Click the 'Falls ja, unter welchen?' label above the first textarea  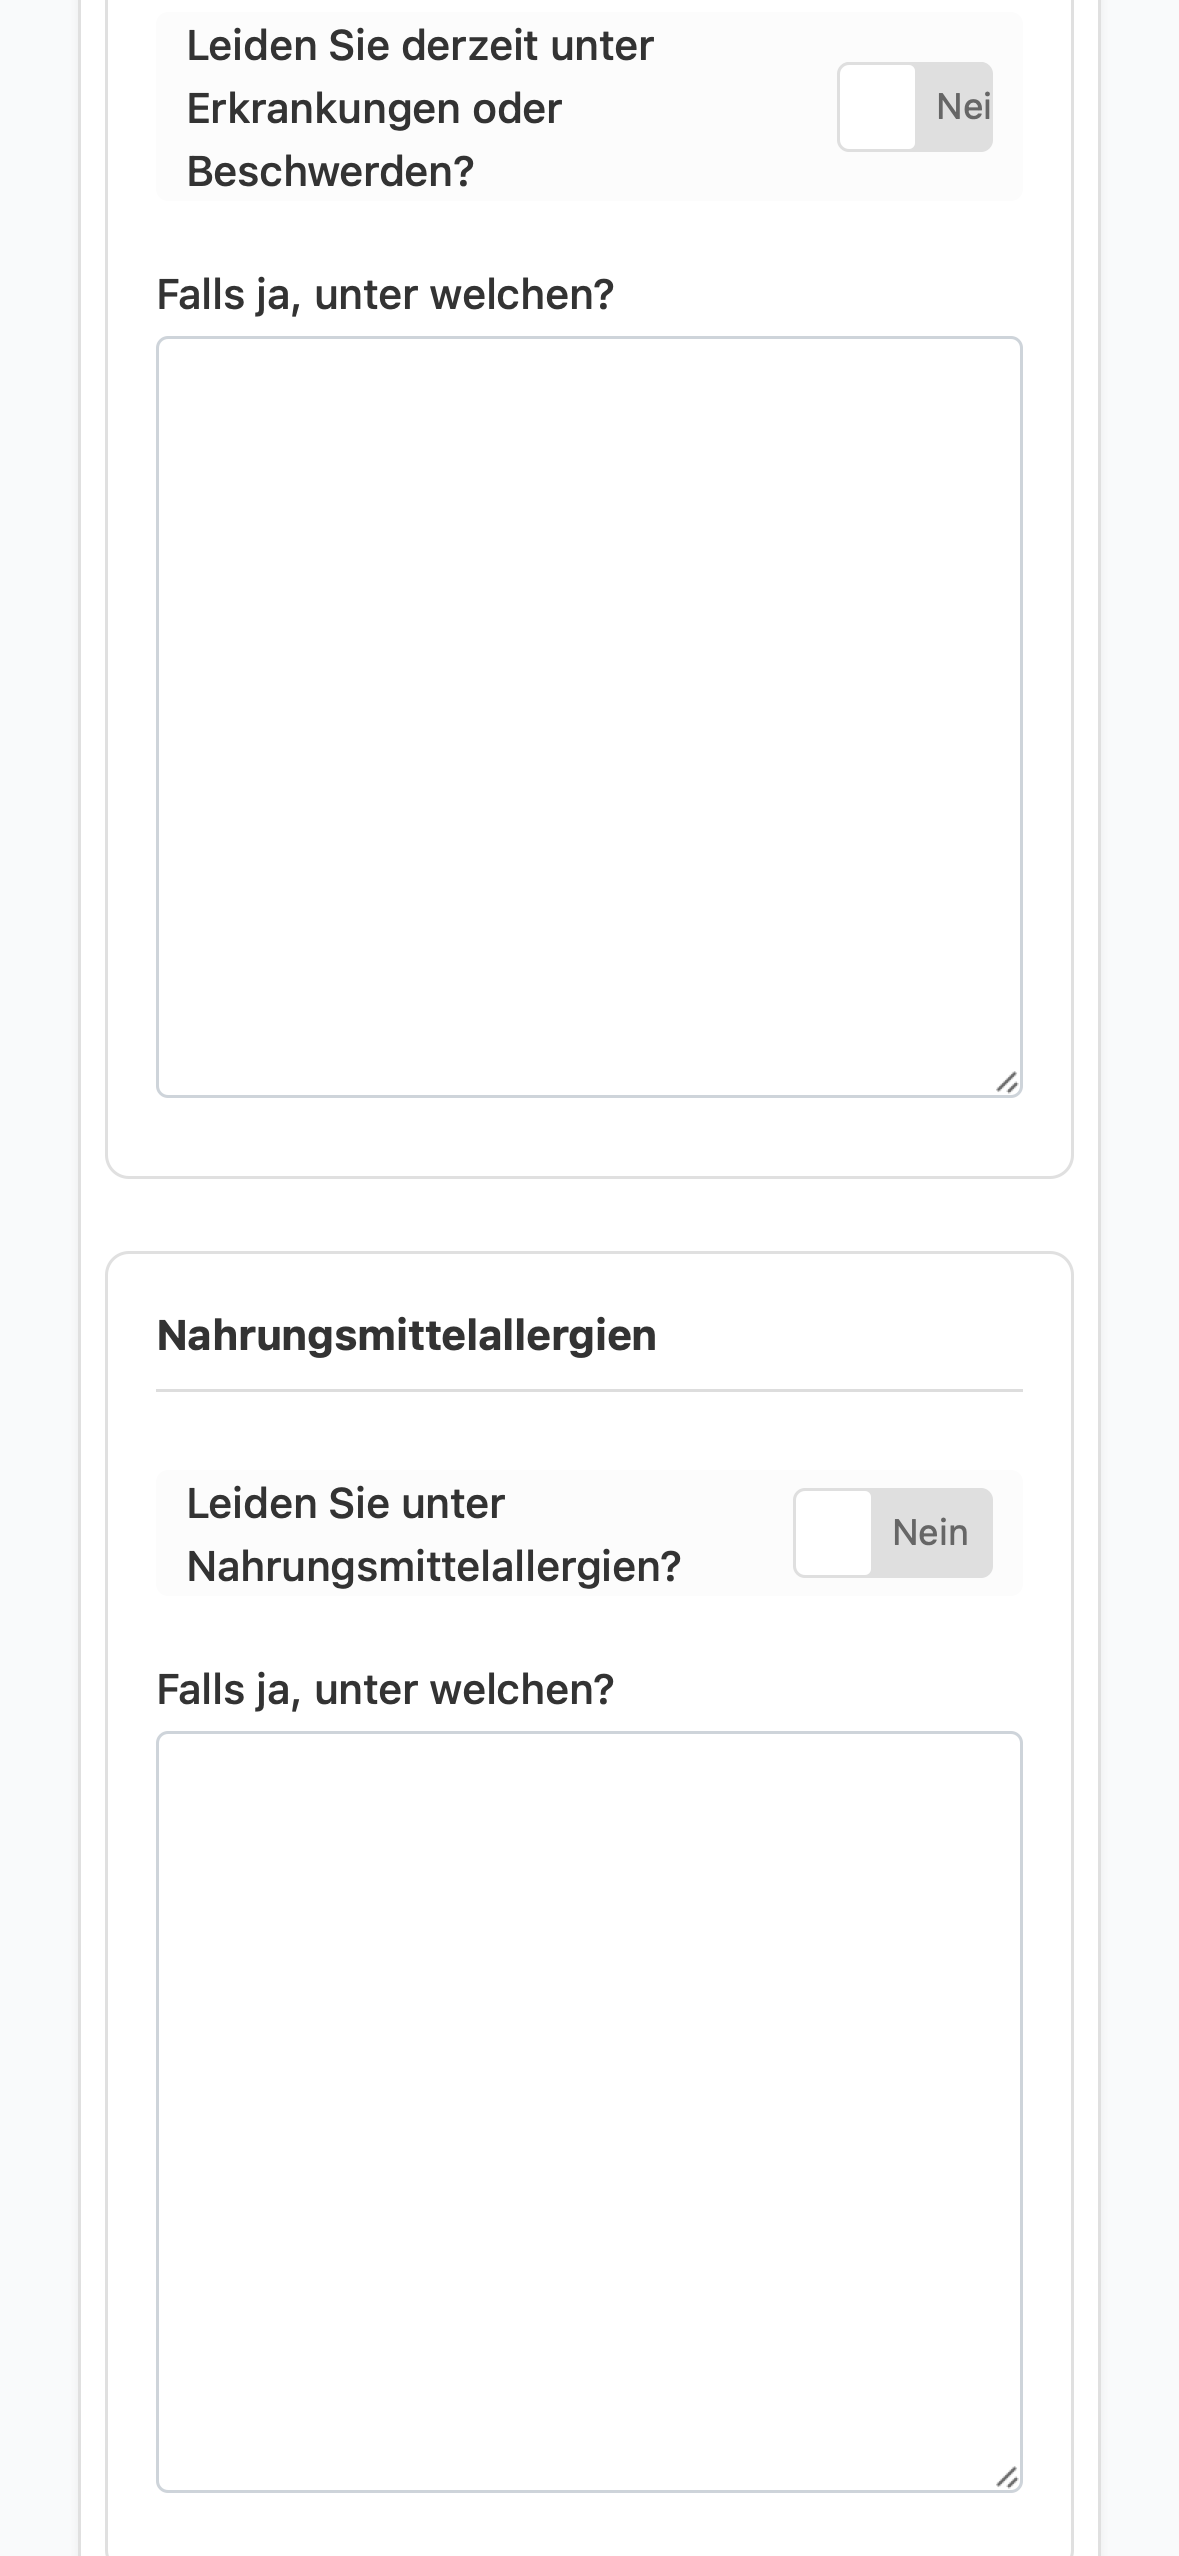coord(385,295)
